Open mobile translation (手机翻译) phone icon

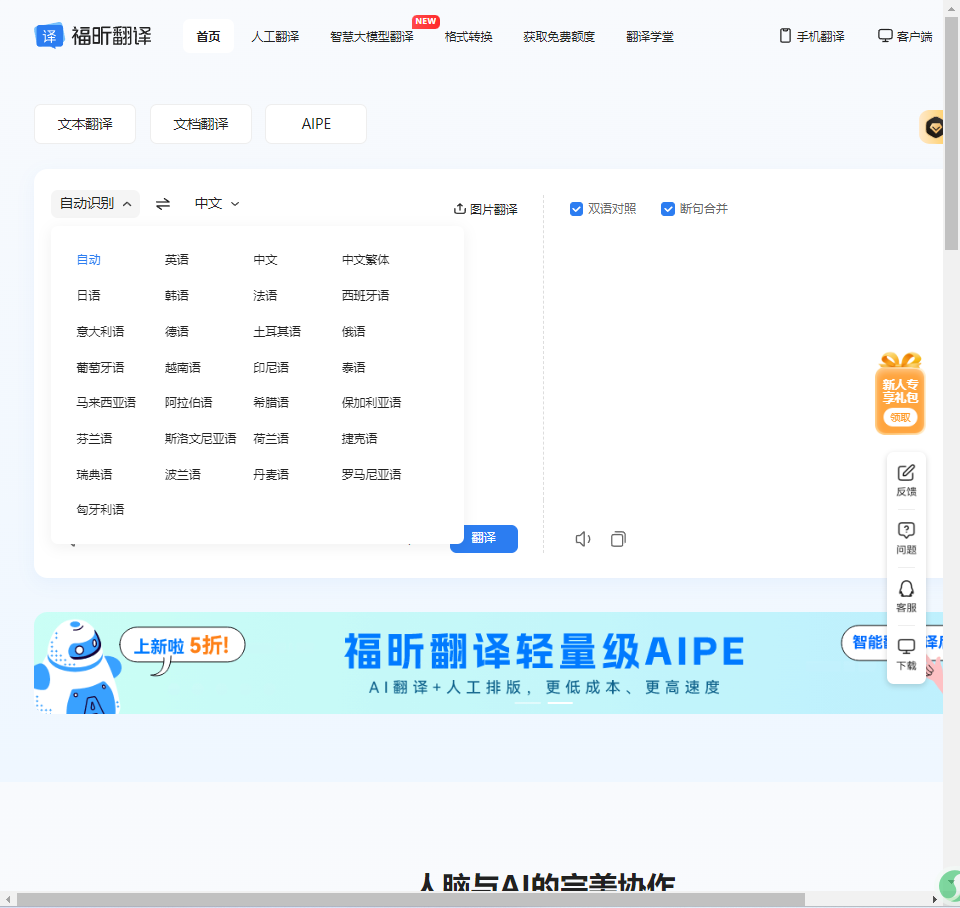click(x=785, y=36)
